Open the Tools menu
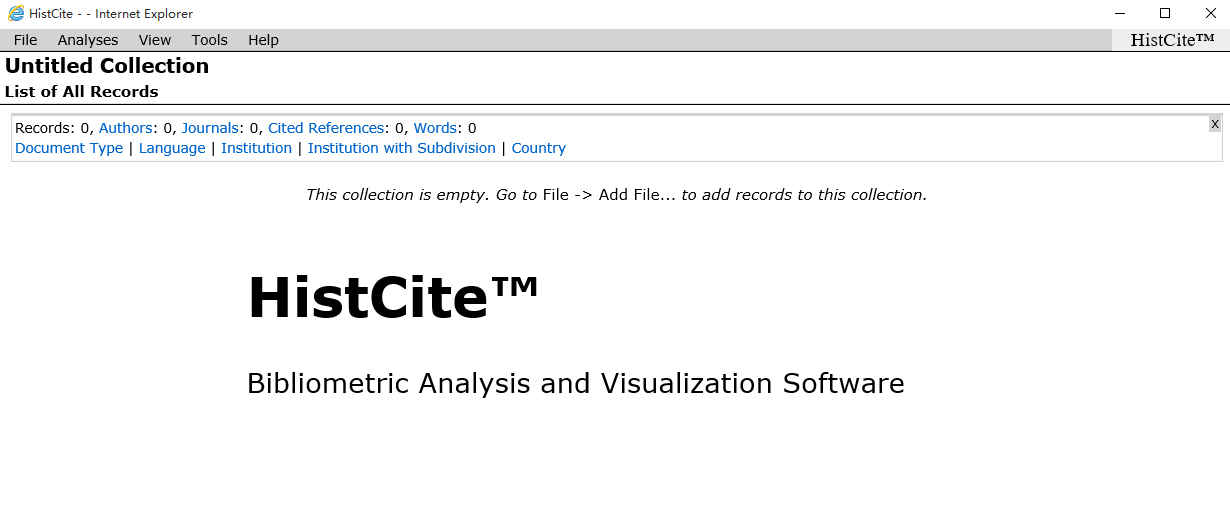 [x=210, y=40]
